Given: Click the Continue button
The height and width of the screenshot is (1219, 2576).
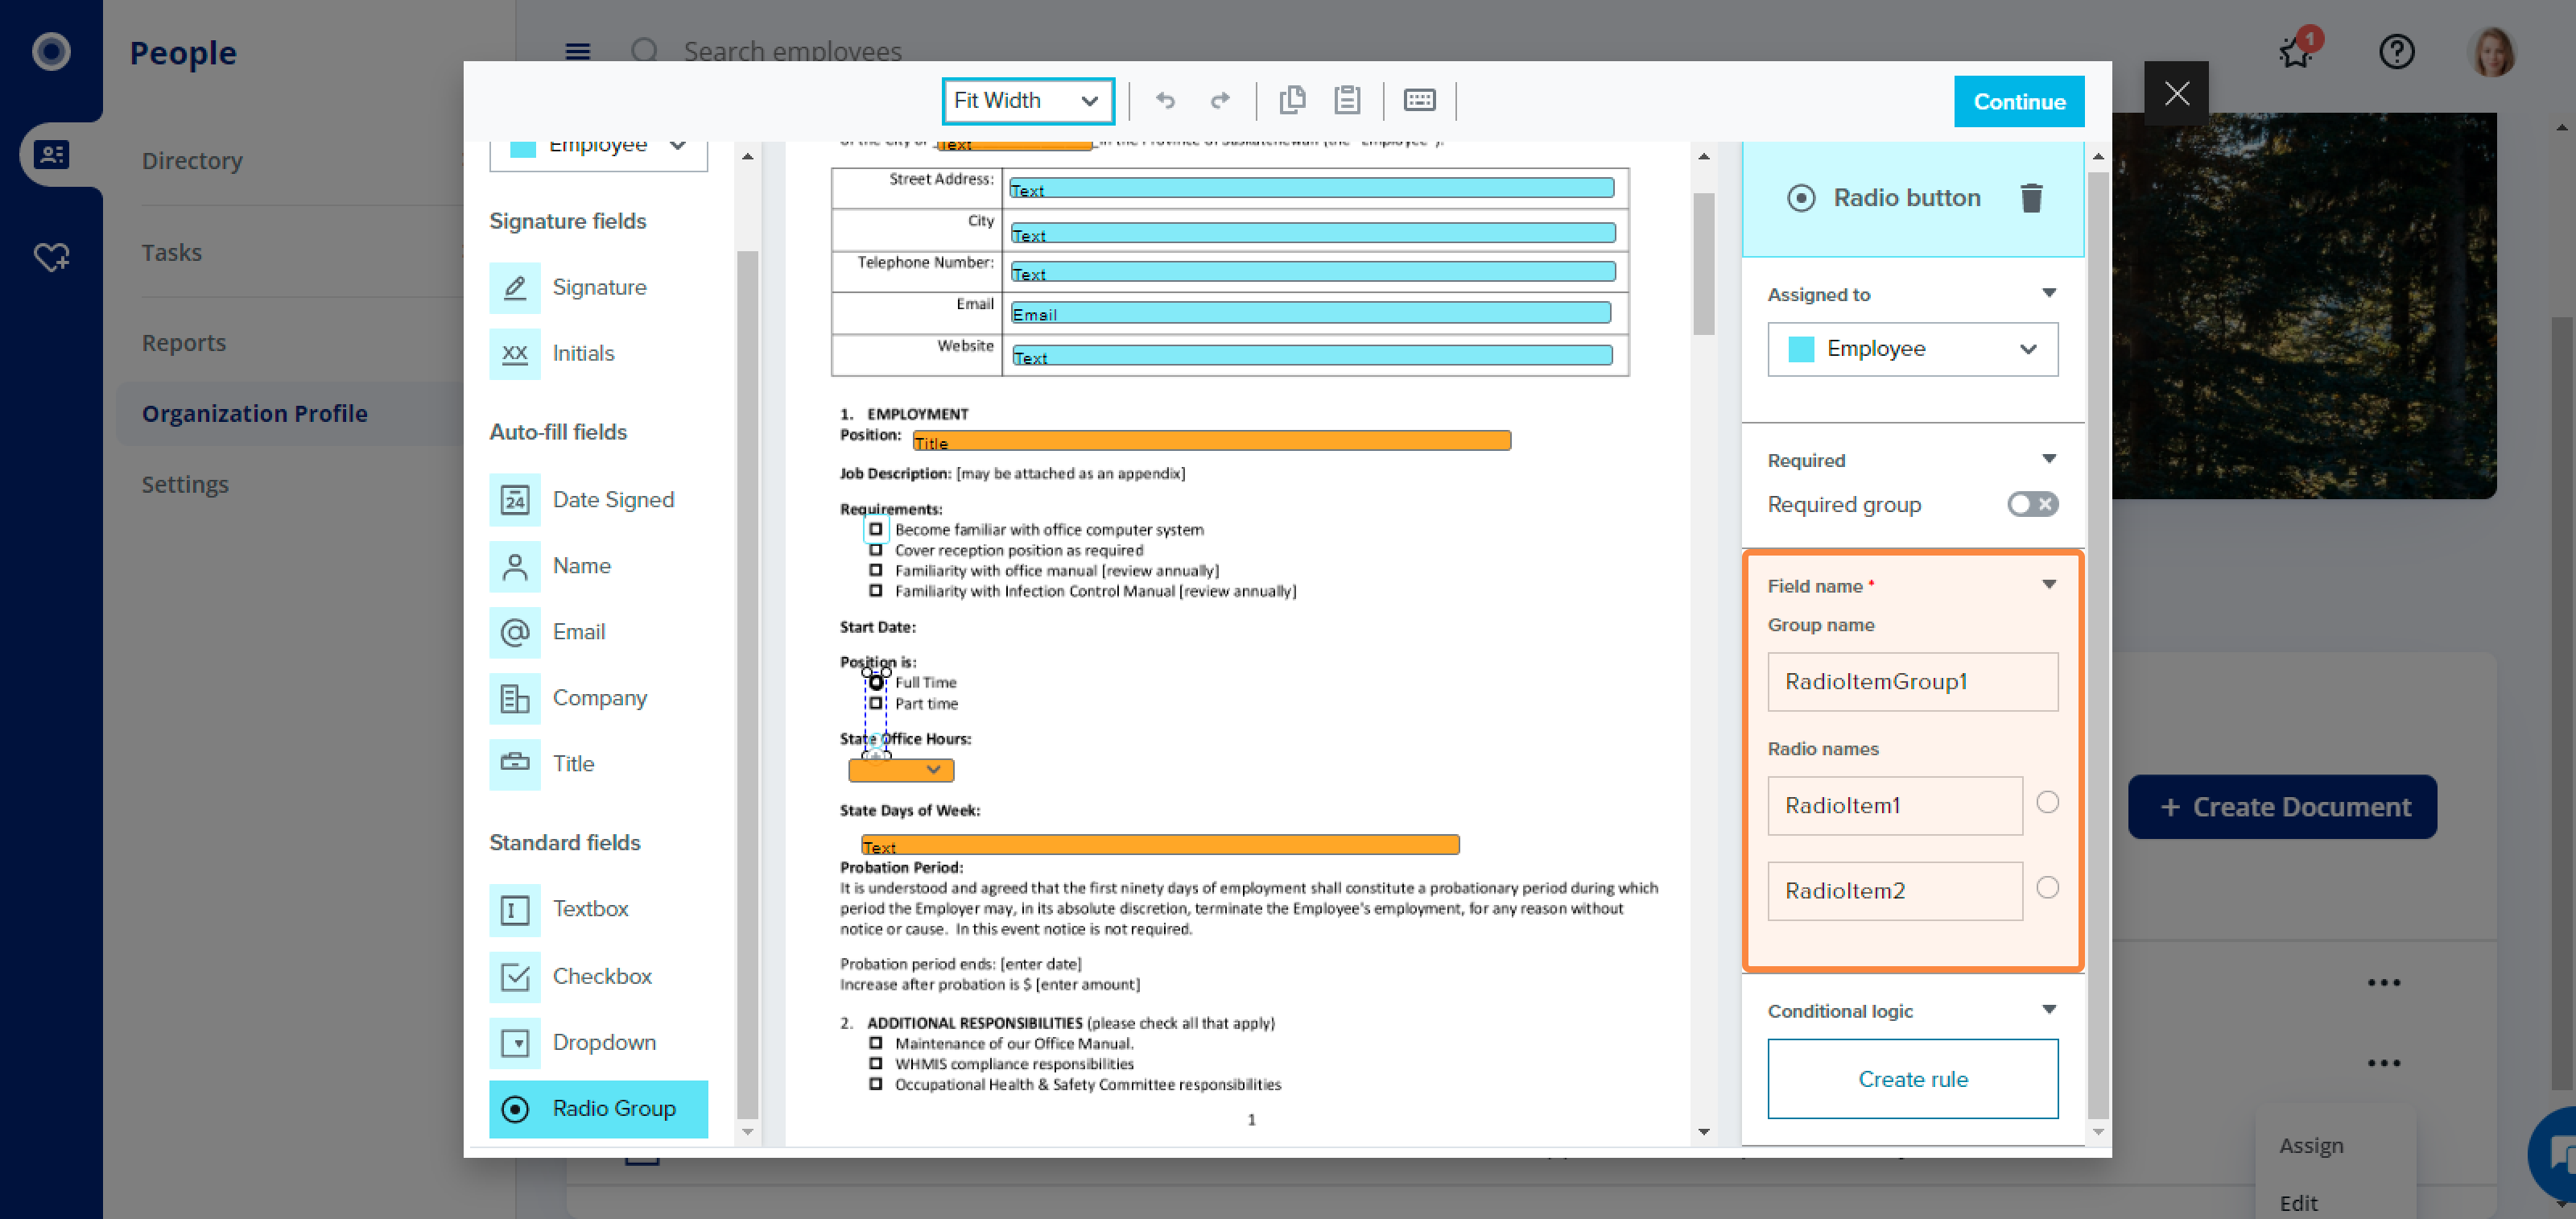Looking at the screenshot, I should tap(2018, 101).
